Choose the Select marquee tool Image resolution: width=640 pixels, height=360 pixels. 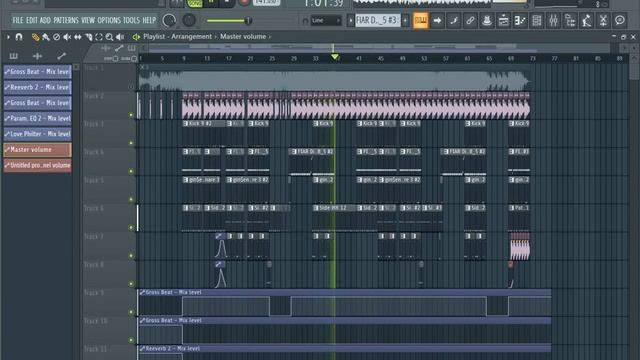tap(99, 37)
